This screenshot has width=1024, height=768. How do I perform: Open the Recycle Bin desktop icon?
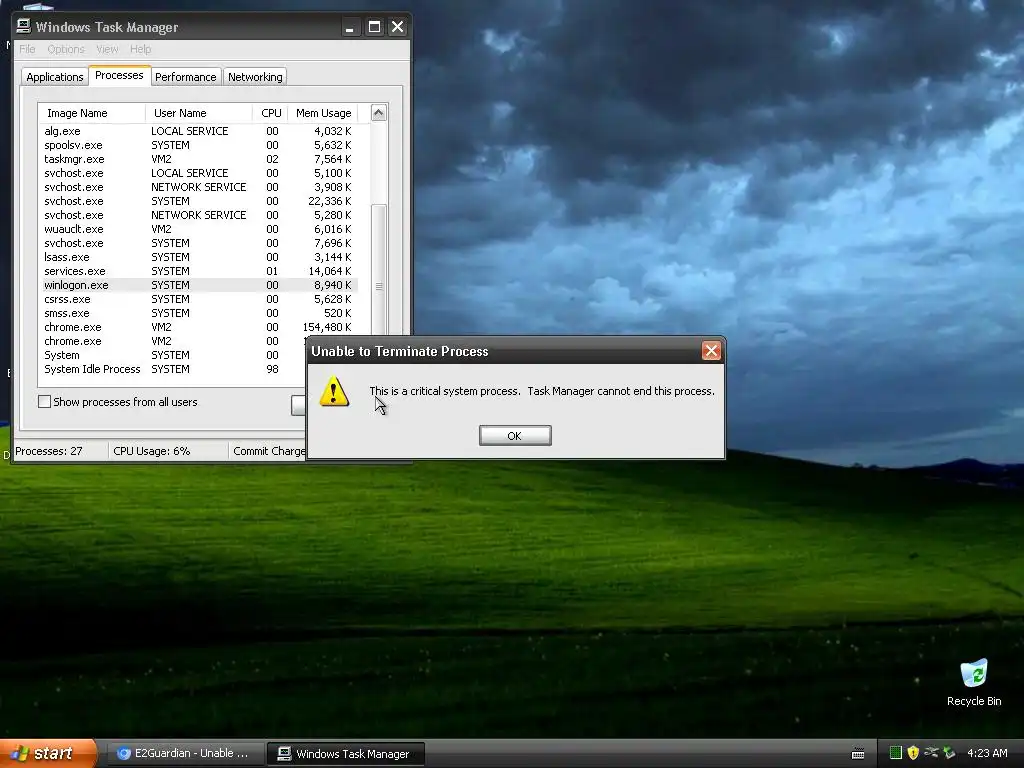[x=974, y=682]
